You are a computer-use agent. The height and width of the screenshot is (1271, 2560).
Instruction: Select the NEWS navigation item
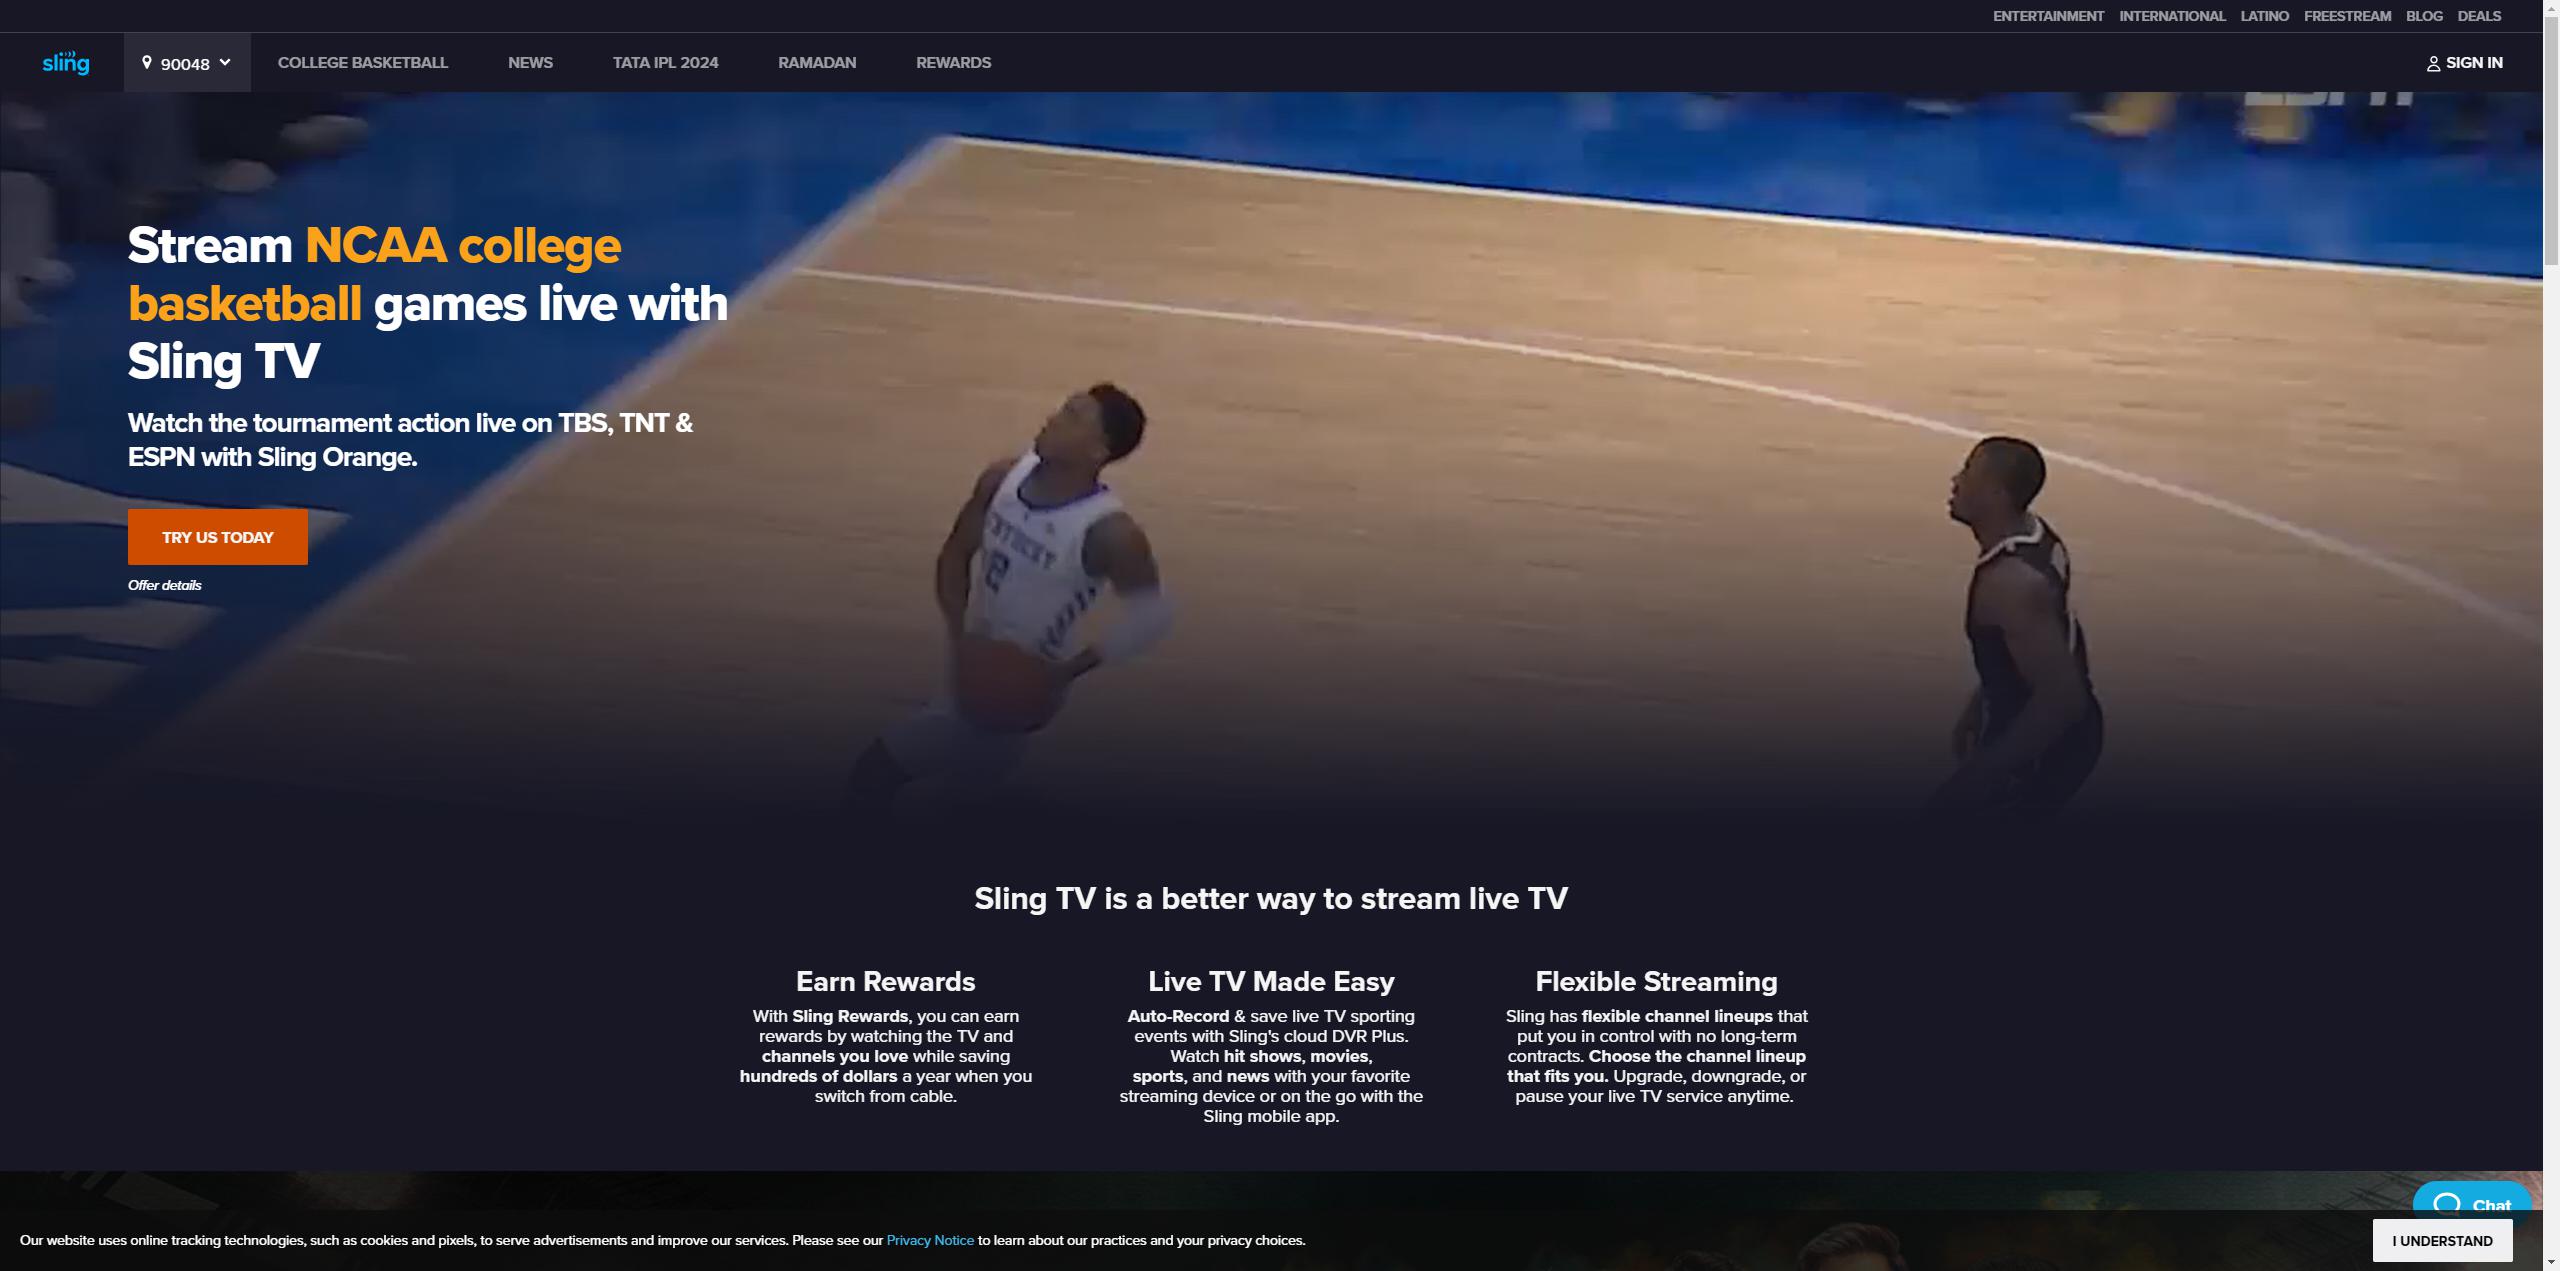point(530,62)
